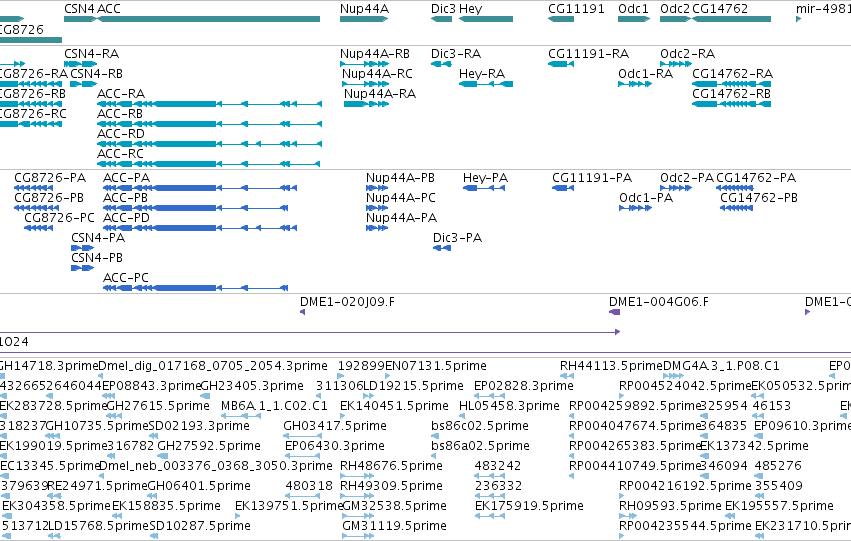The image size is (851, 541).
Task: Click the Hey-PA protein glyph
Action: tap(484, 188)
